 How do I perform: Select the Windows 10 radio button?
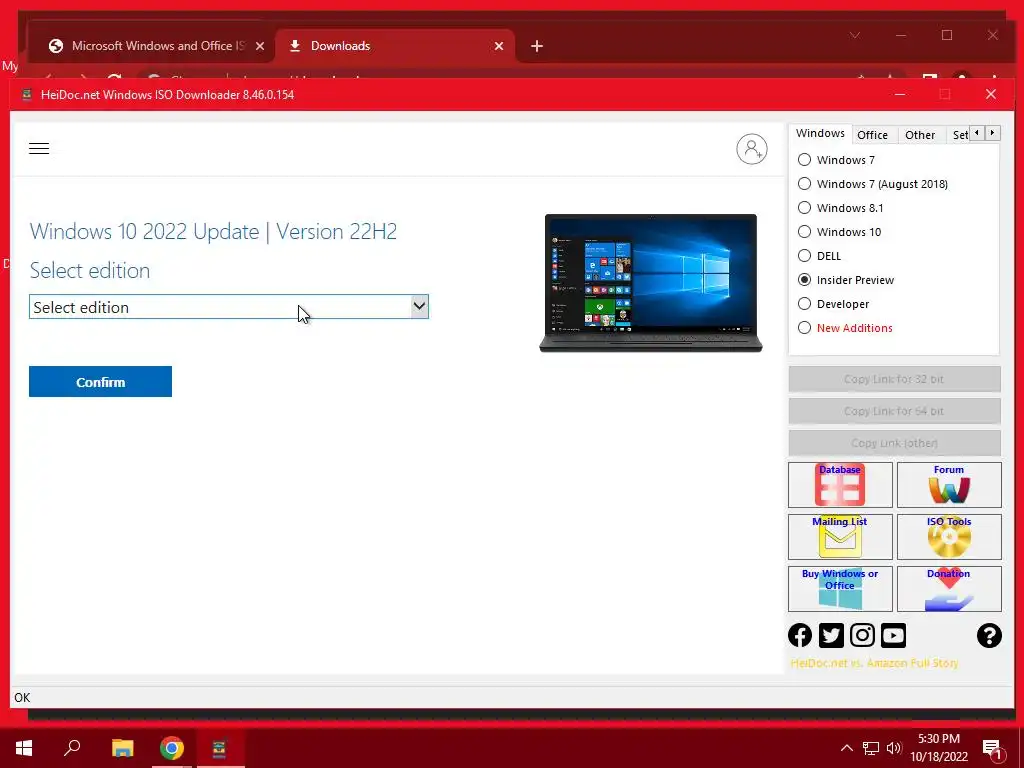[x=805, y=232]
